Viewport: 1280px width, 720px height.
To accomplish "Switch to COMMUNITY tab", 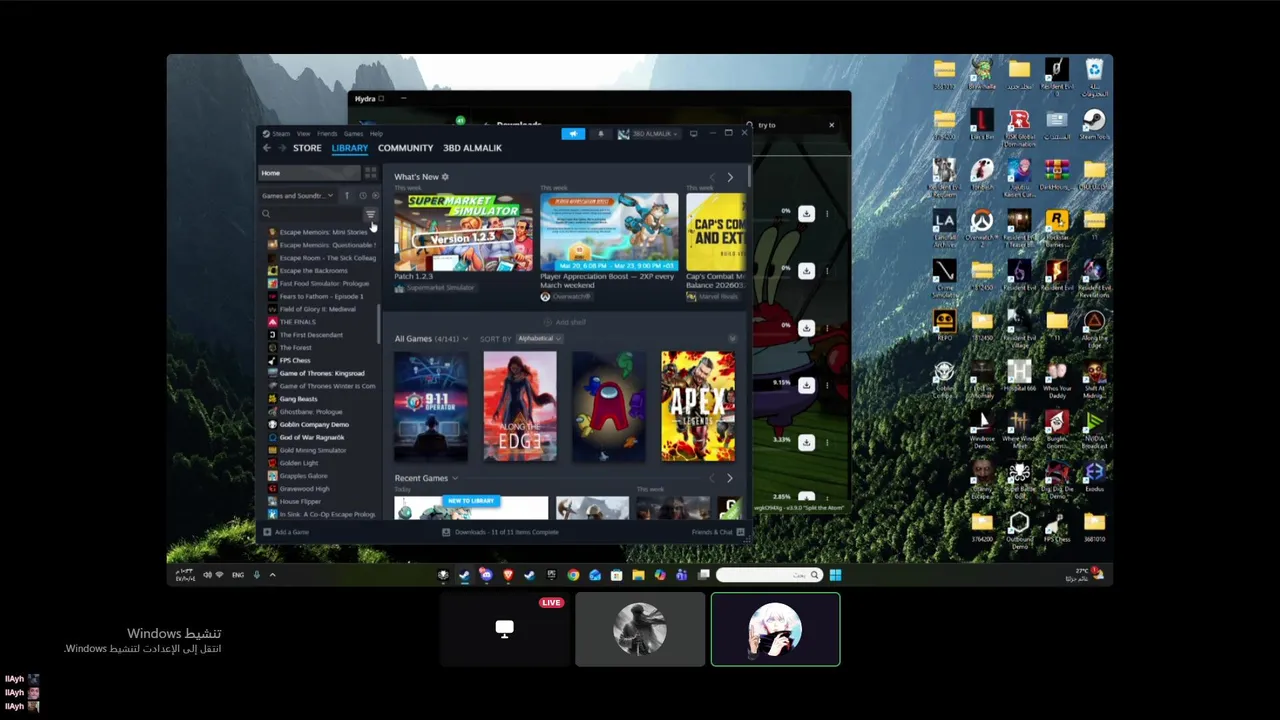I will tap(405, 148).
